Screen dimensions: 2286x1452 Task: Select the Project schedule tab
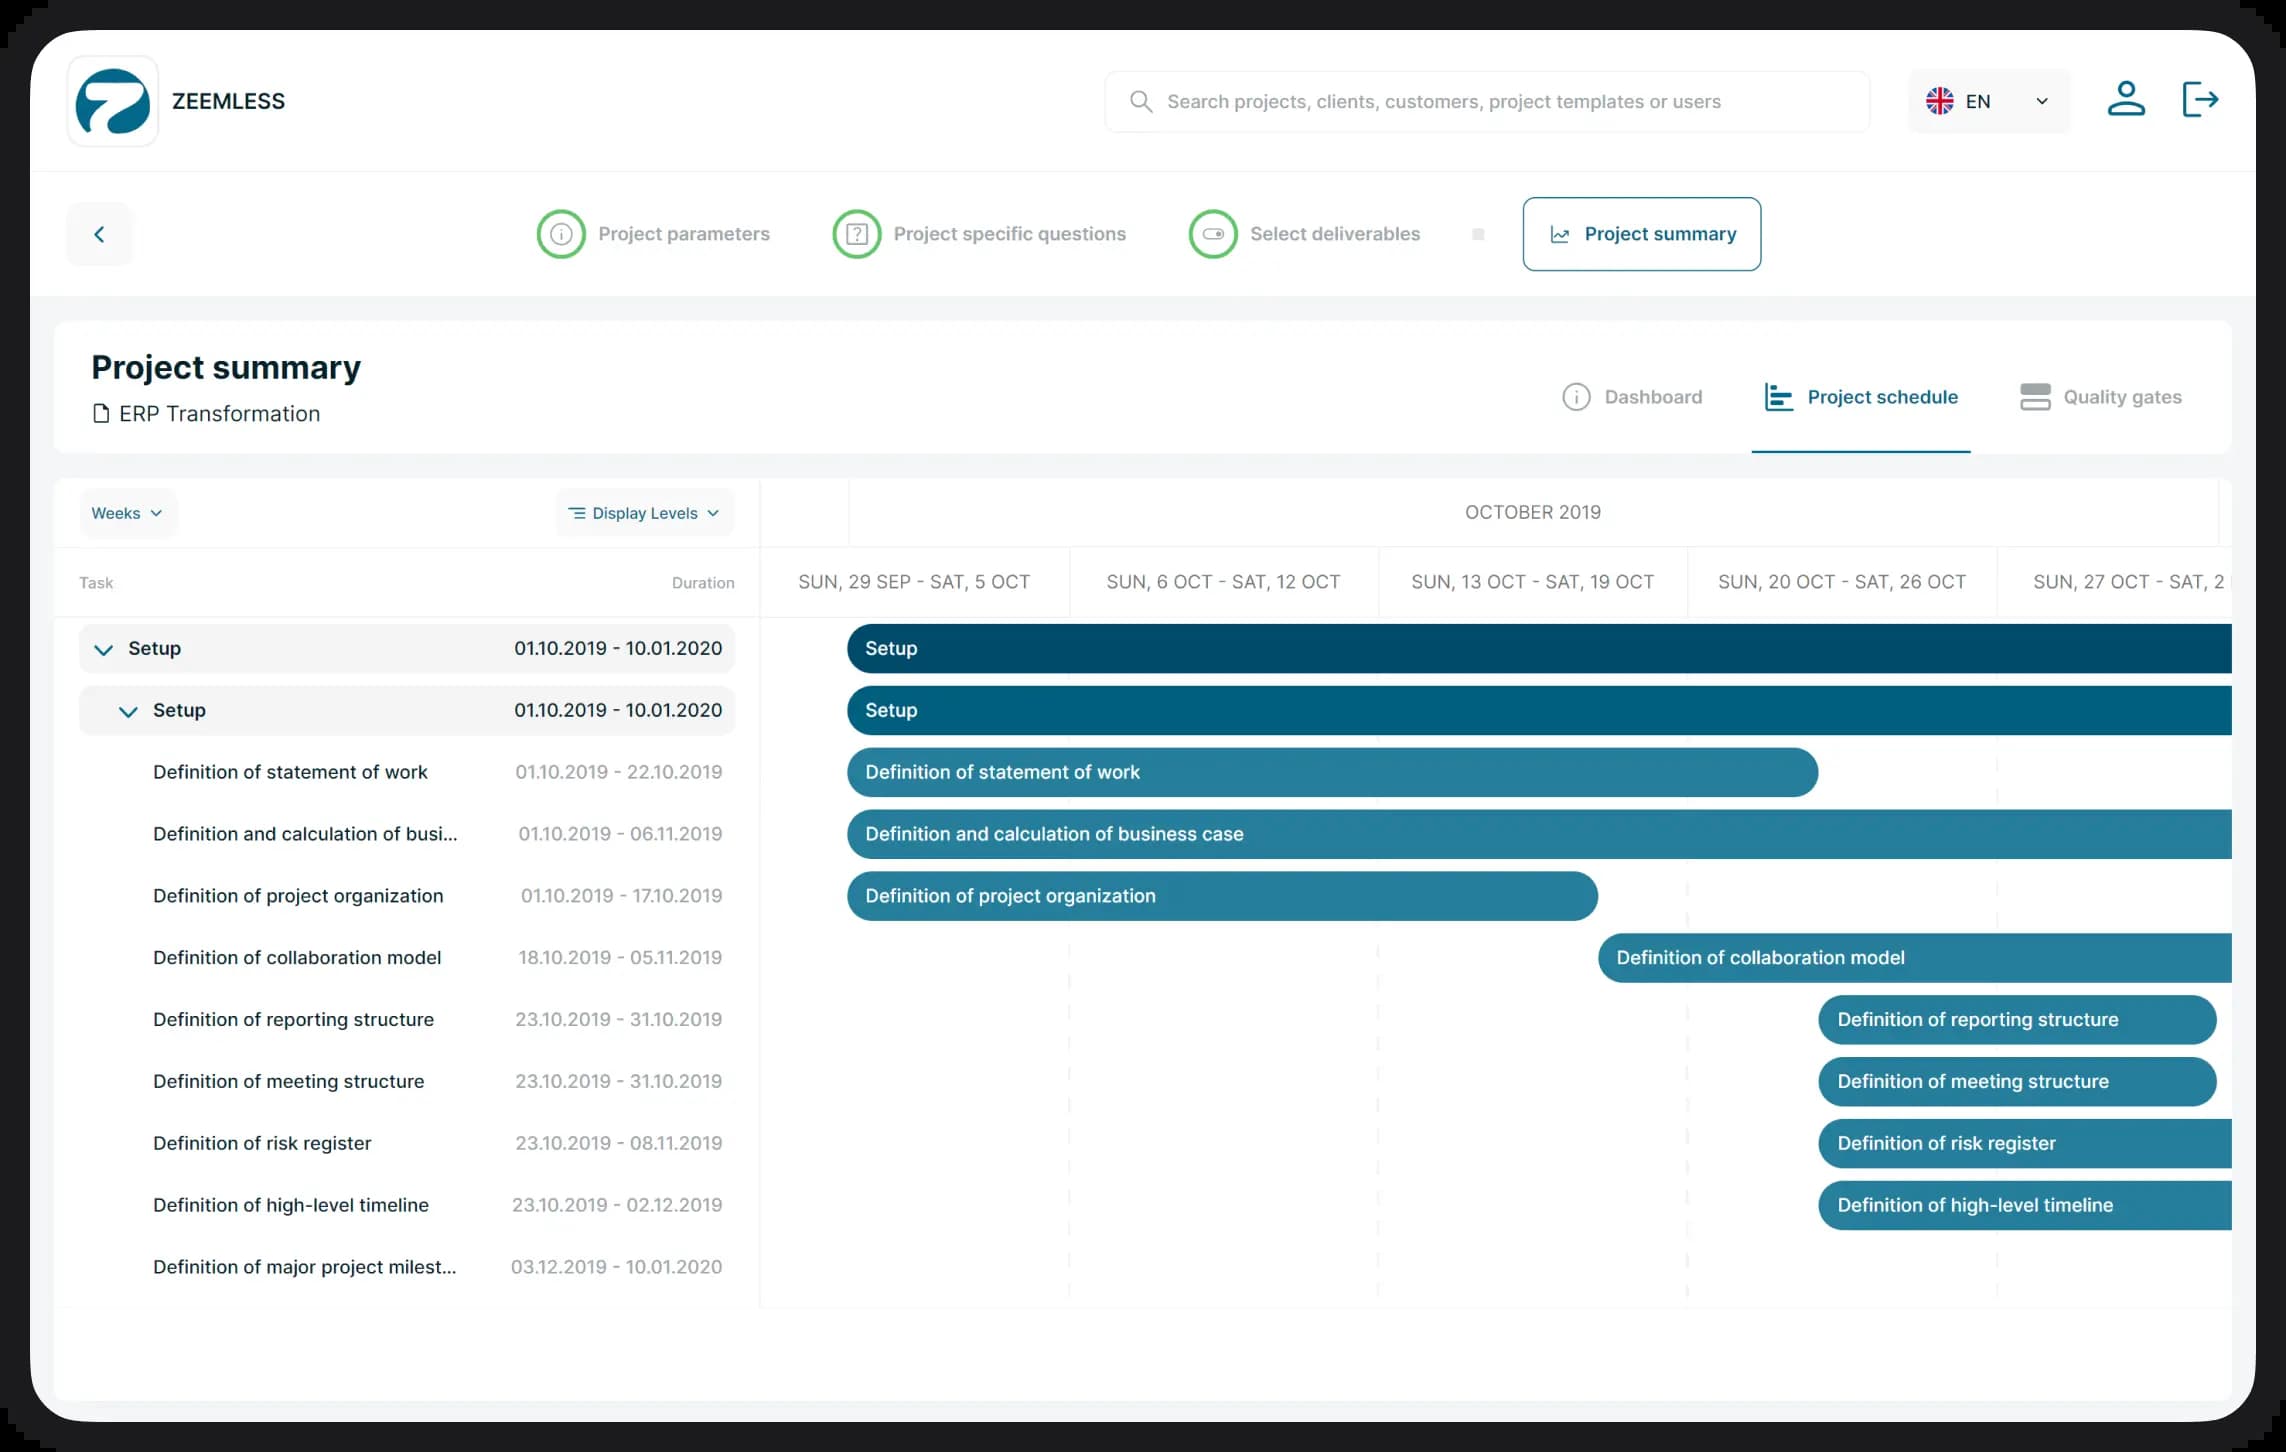click(1861, 397)
